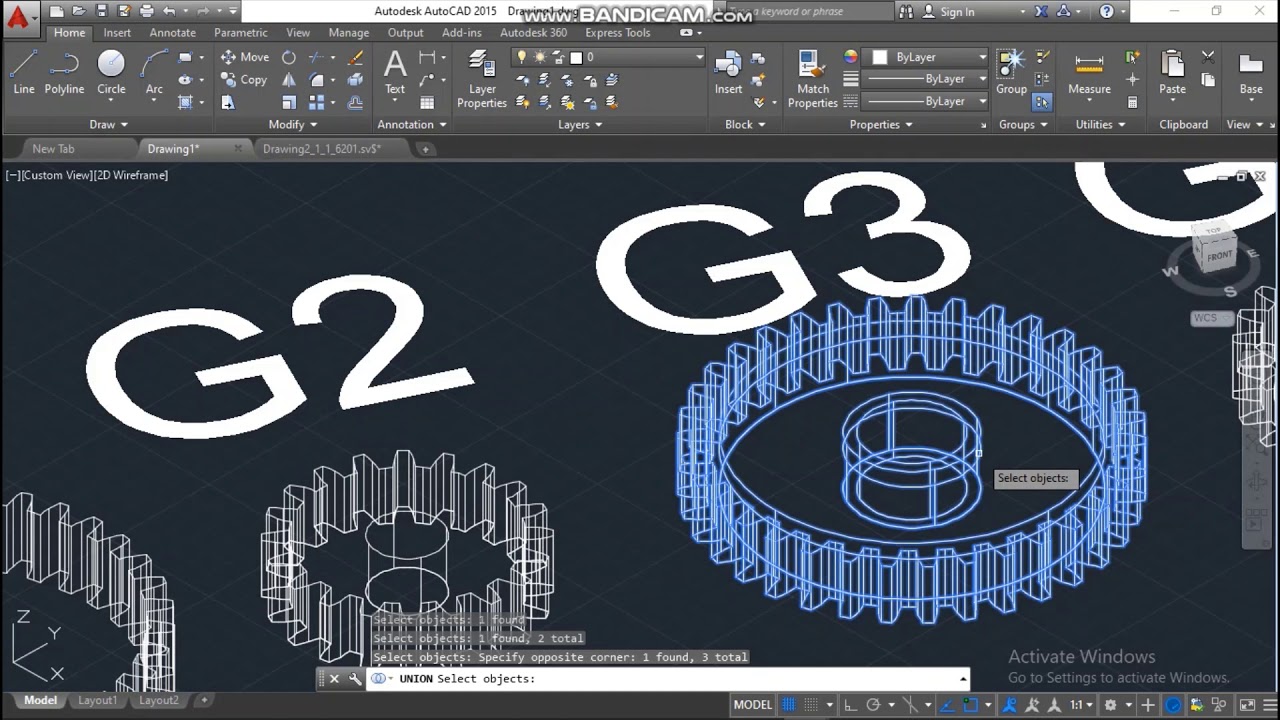Viewport: 1280px width, 720px height.
Task: Expand the Annotation panel dropdown
Action: coord(412,125)
